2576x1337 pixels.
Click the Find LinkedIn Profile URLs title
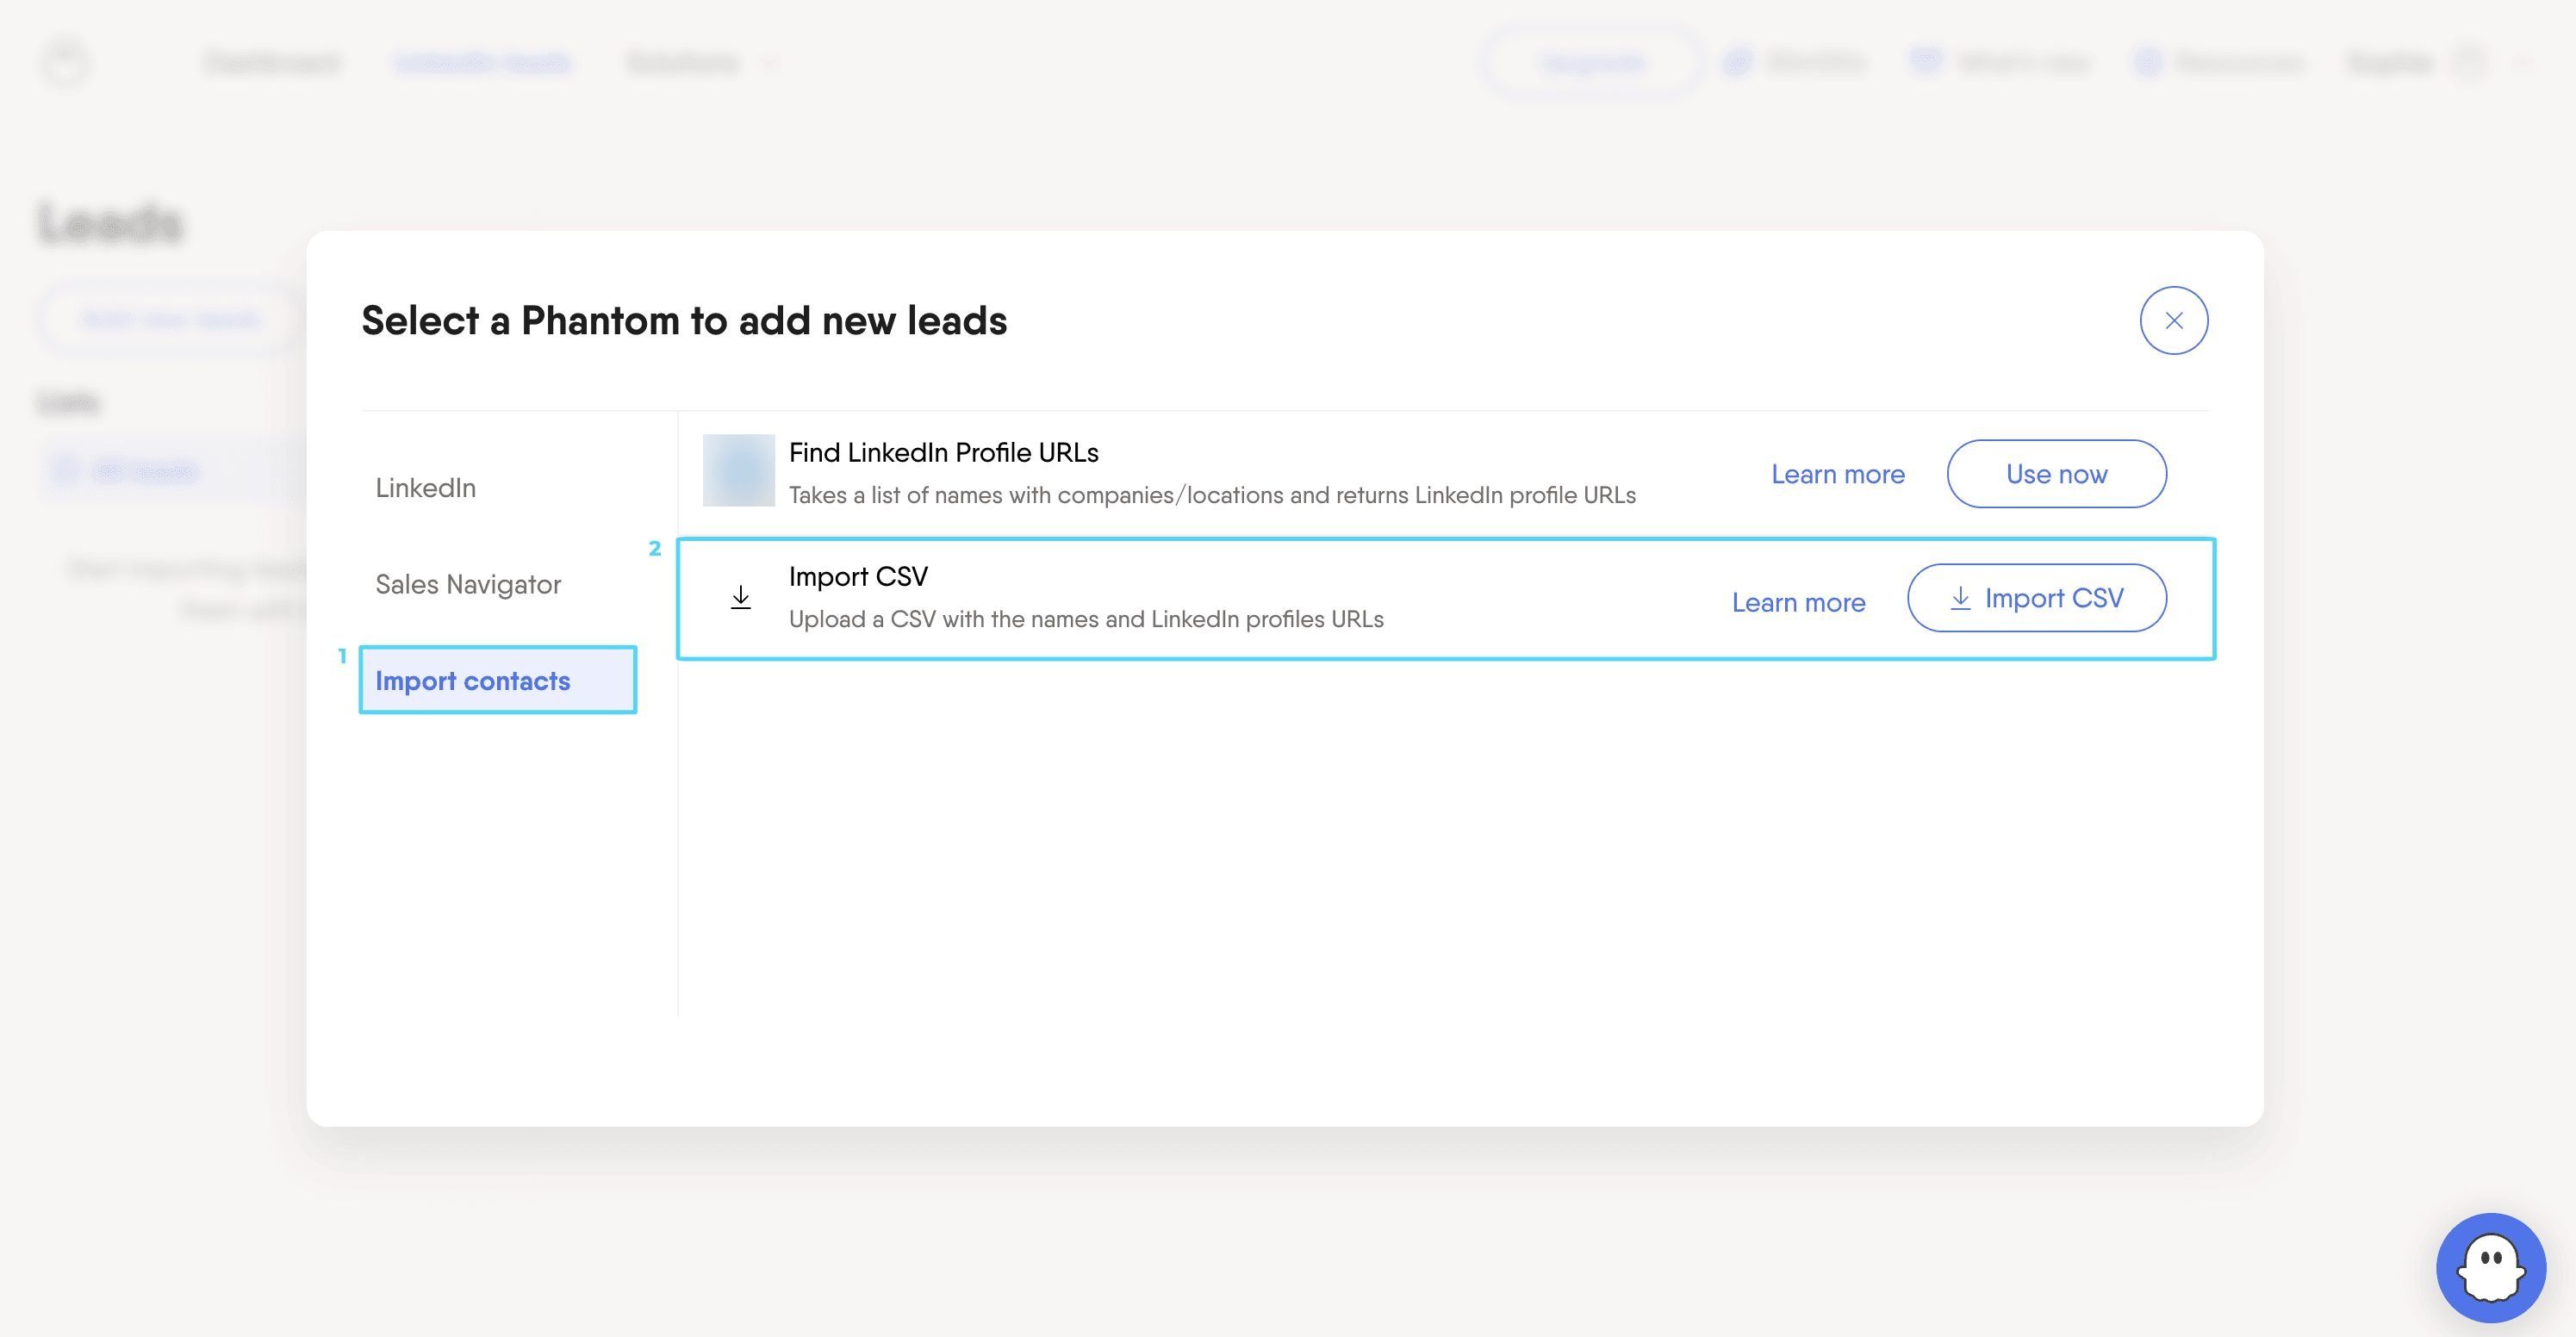[x=943, y=453]
